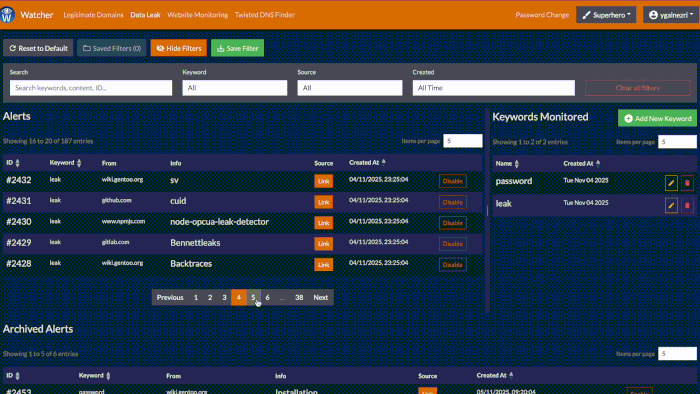Open the Superhero theme dropdown
700x394 pixels.
[x=606, y=15]
